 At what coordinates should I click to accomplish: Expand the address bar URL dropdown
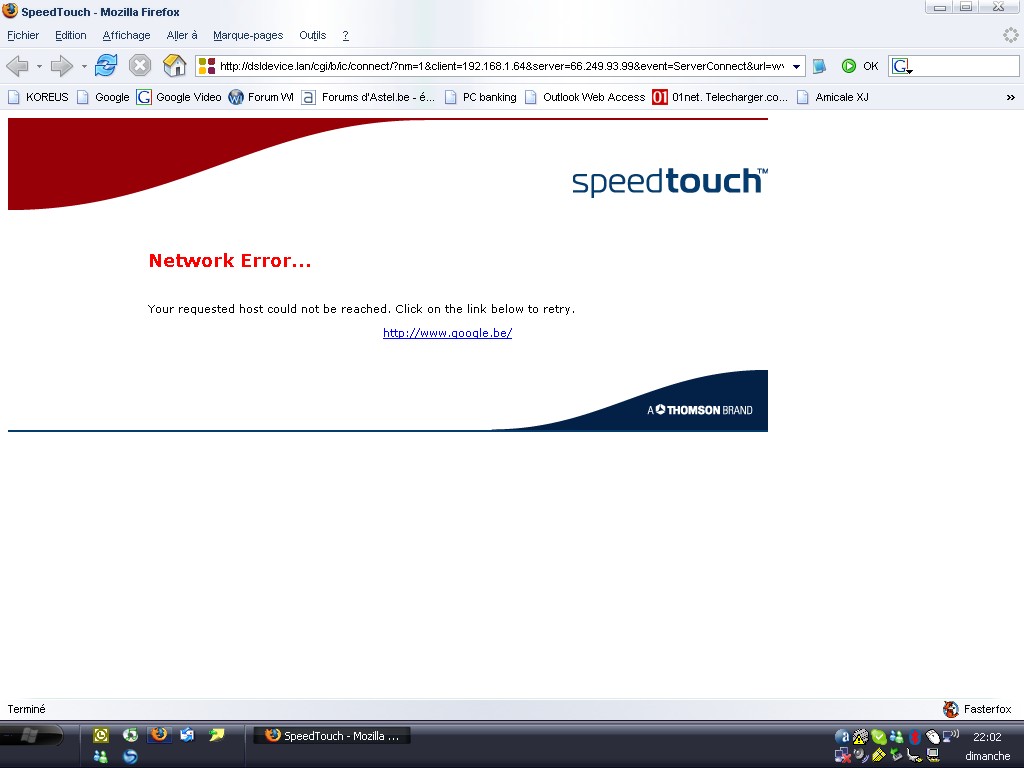pyautogui.click(x=796, y=67)
